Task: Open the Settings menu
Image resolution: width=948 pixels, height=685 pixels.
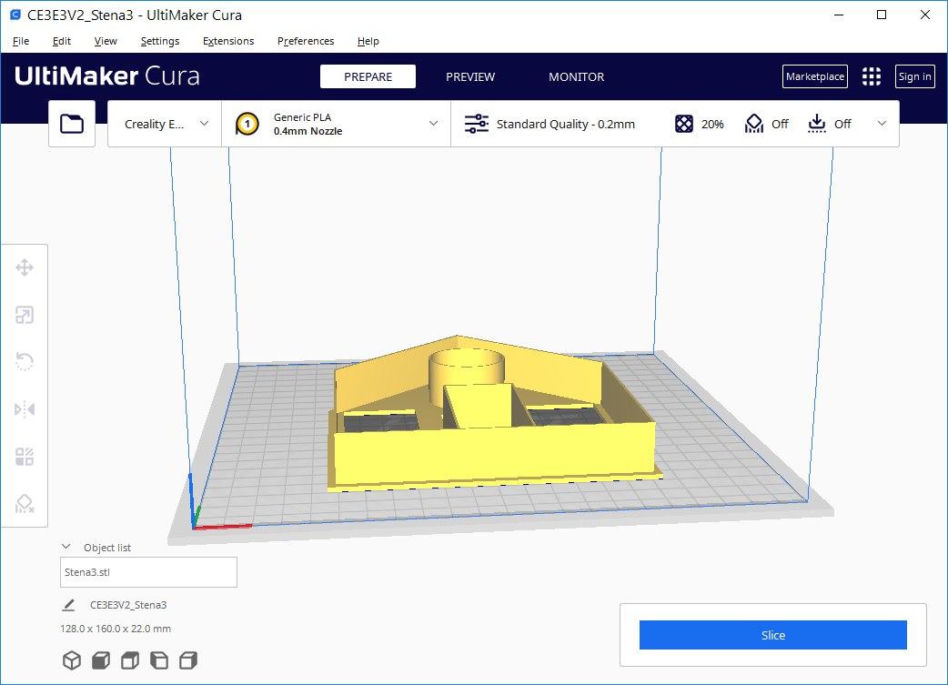Action: 160,41
